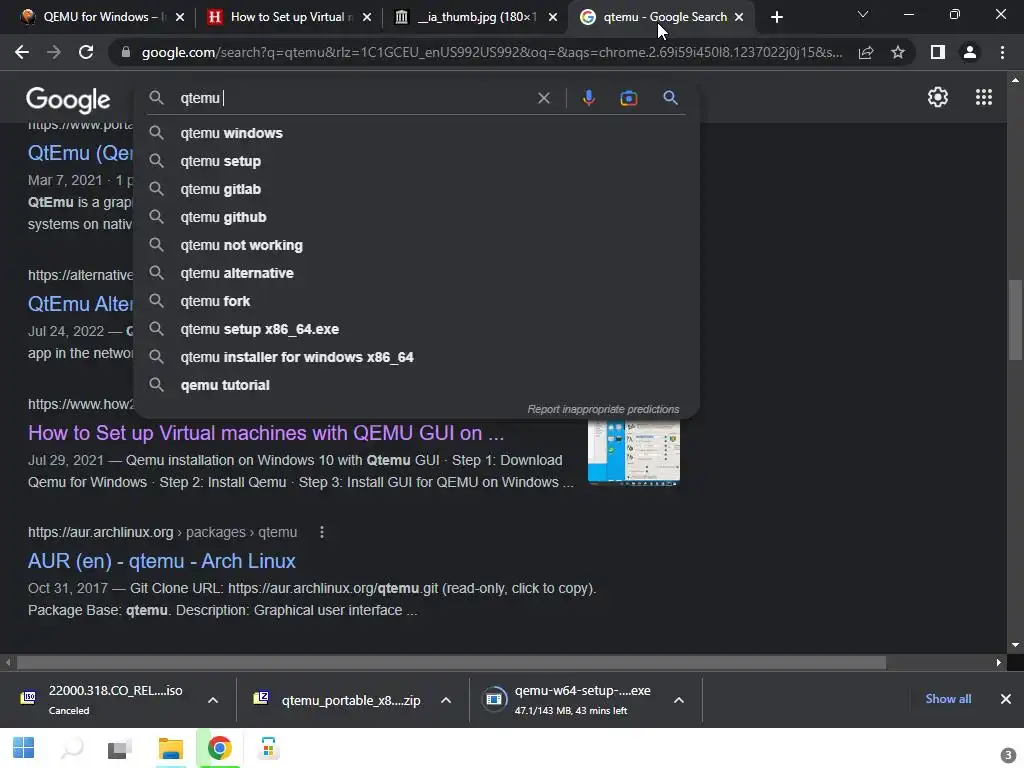Close the __ia_thumb.jpg tab
Screen dimensions: 1024x768
tap(553, 17)
